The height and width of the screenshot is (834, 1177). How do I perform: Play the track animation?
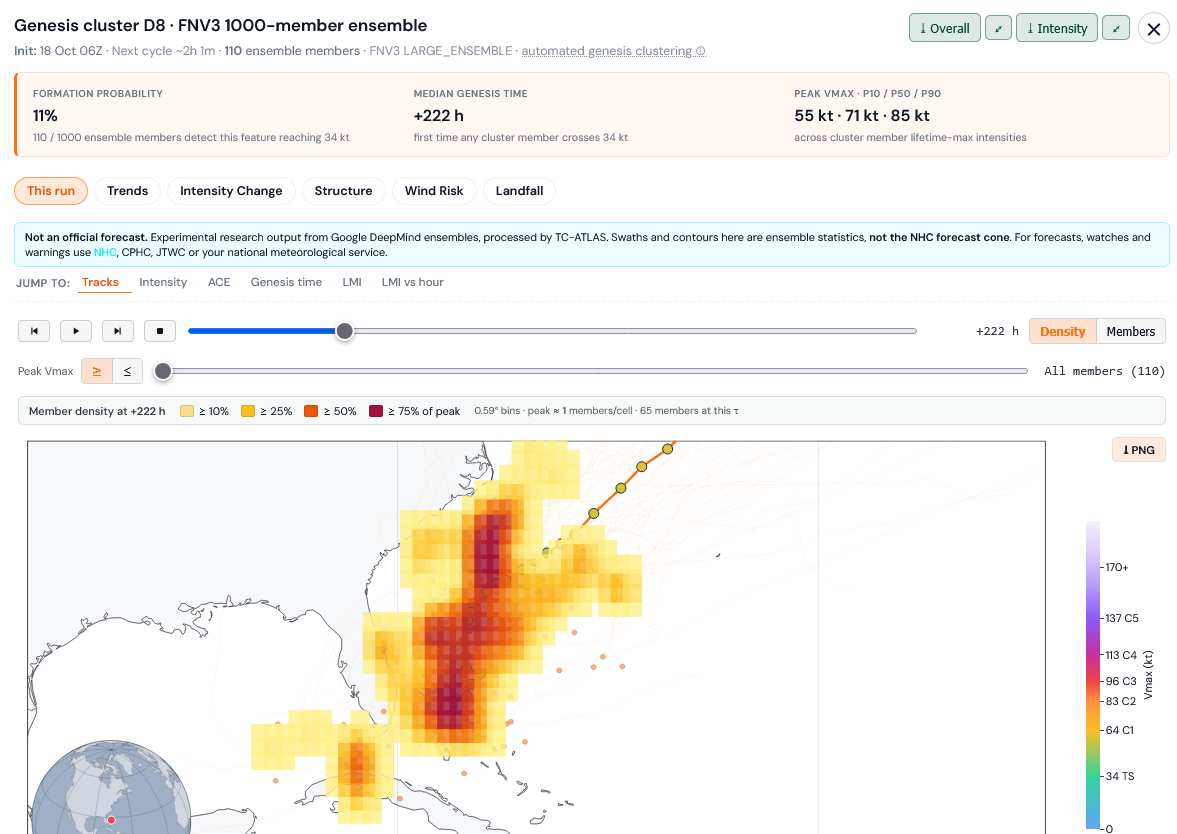click(76, 331)
